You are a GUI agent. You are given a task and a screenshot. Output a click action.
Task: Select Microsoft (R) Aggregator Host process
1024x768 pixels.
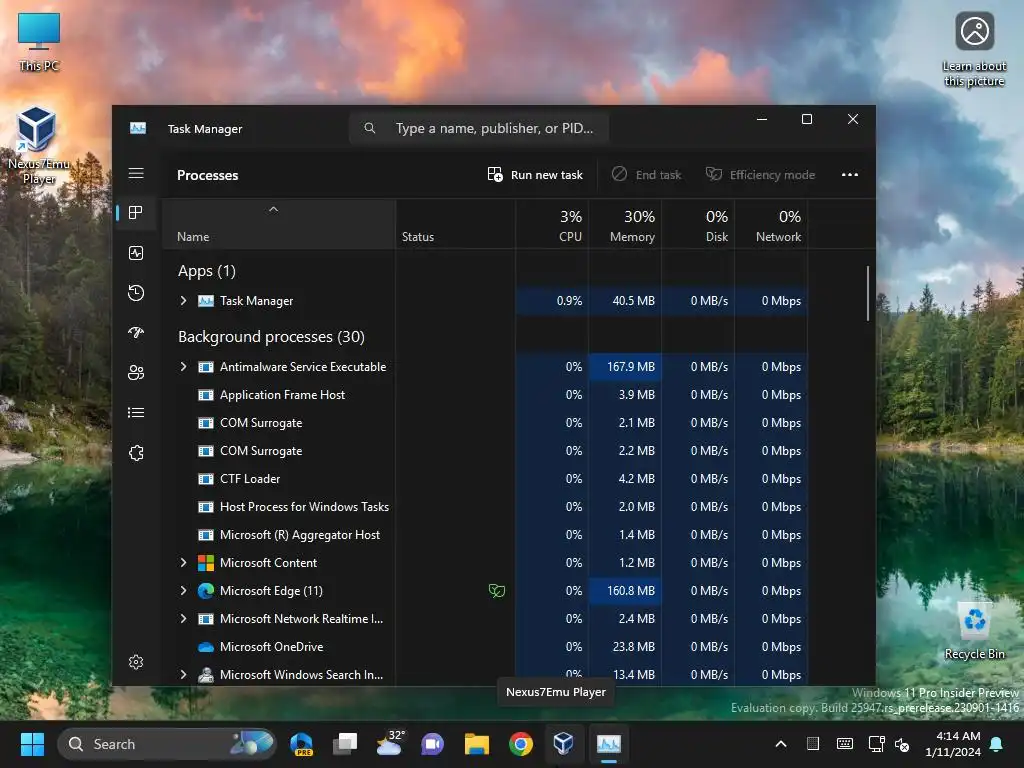(x=485, y=535)
